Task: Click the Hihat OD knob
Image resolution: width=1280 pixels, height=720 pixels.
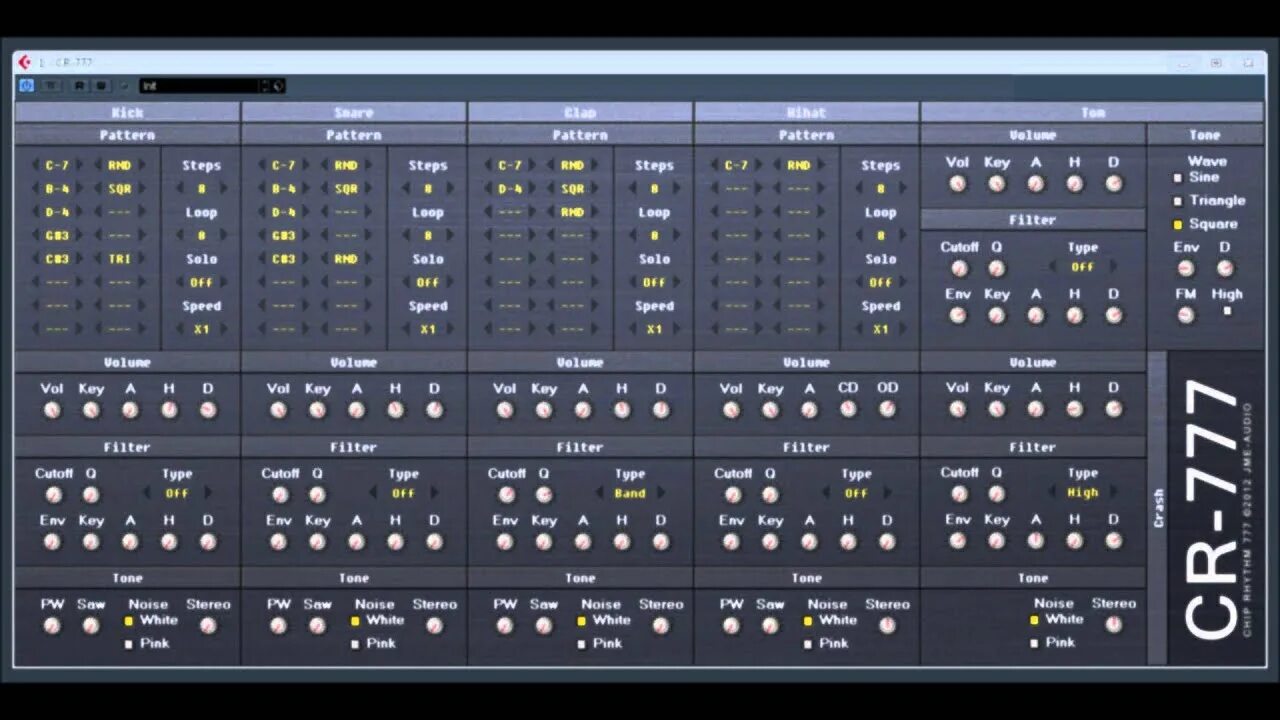Action: tap(887, 409)
